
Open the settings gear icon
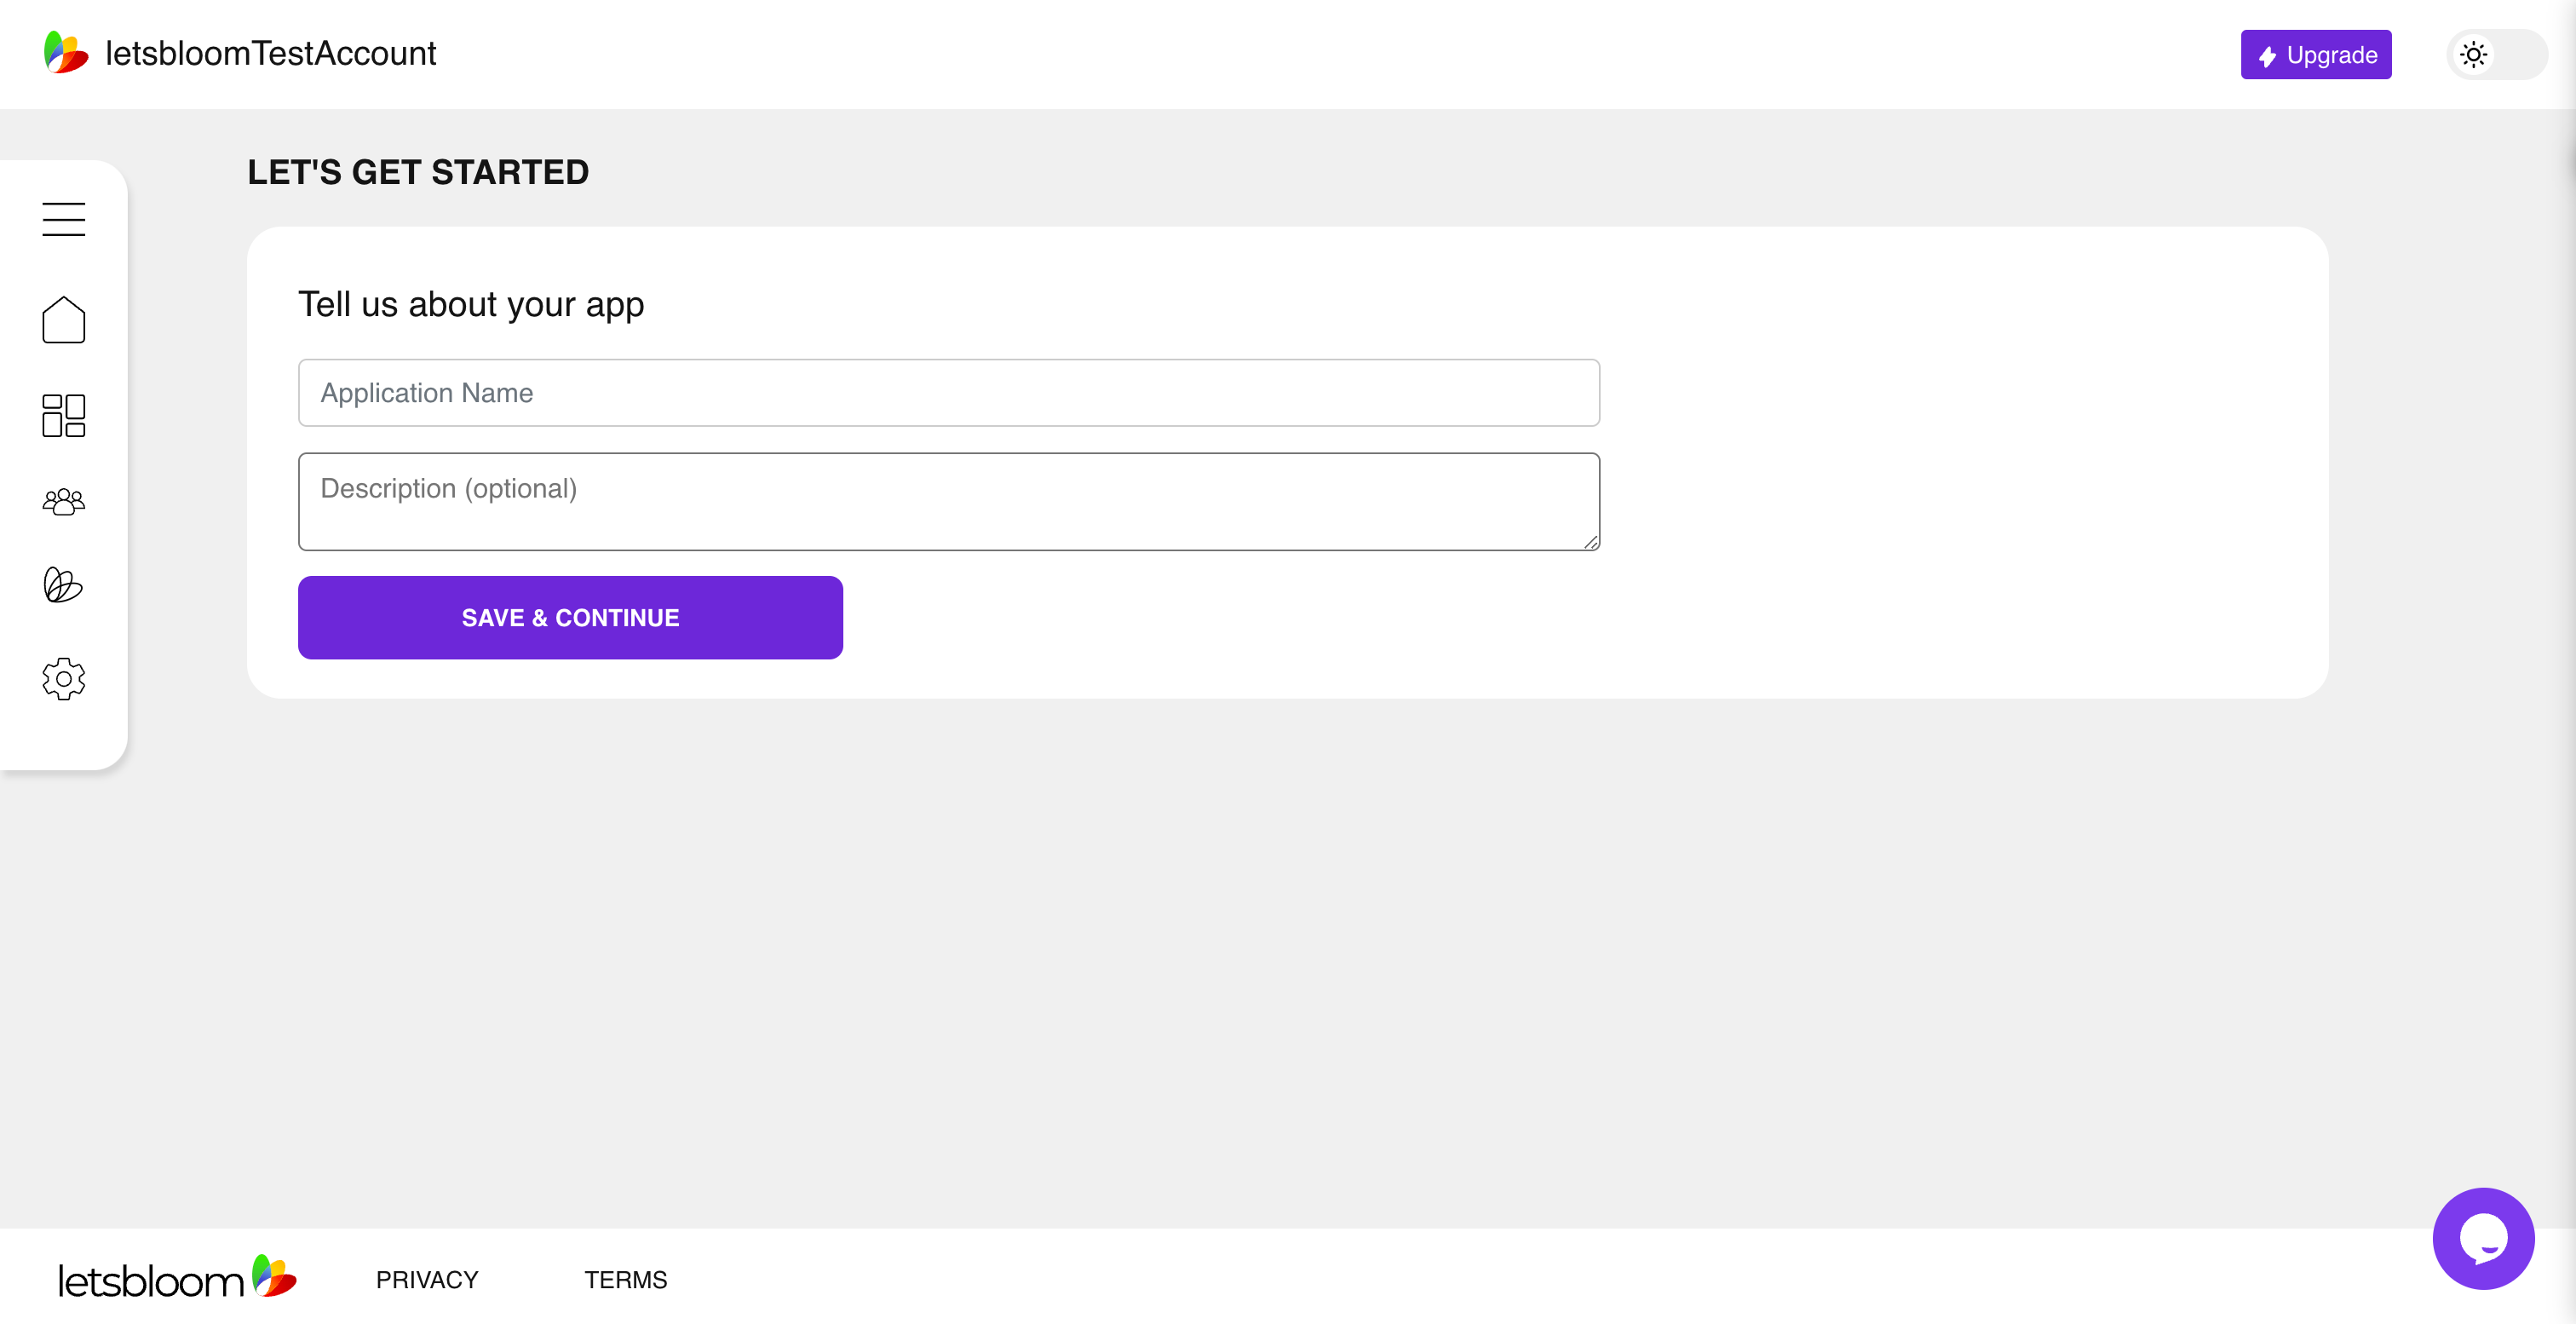[62, 679]
